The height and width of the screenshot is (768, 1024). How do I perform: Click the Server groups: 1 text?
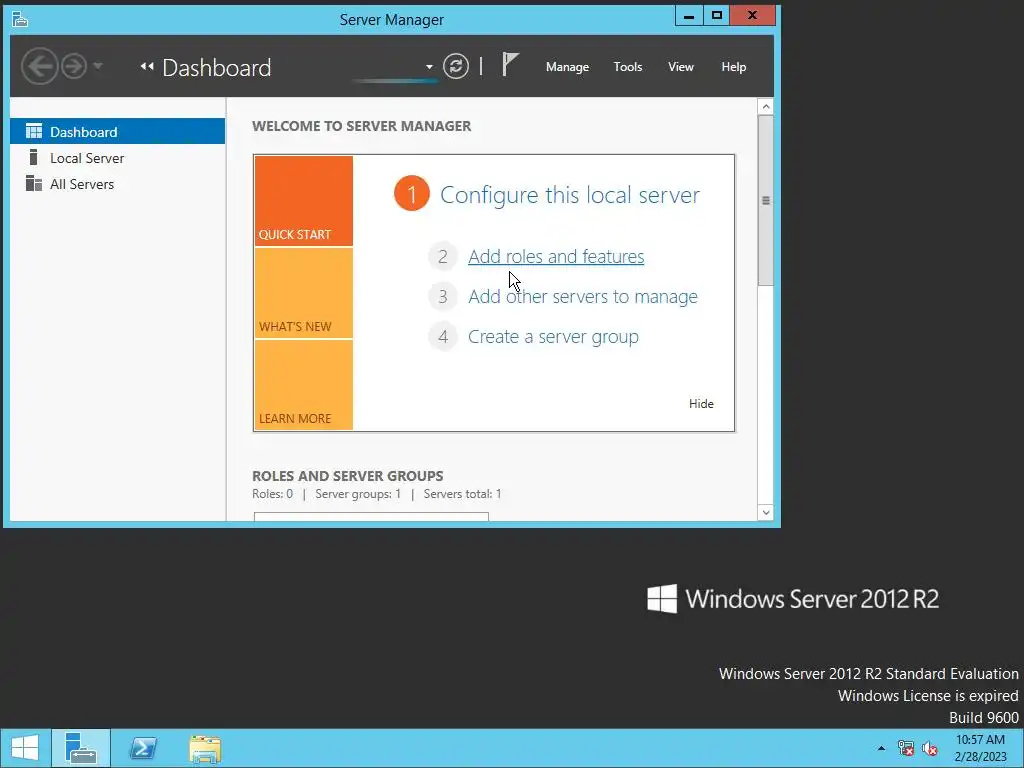click(358, 494)
